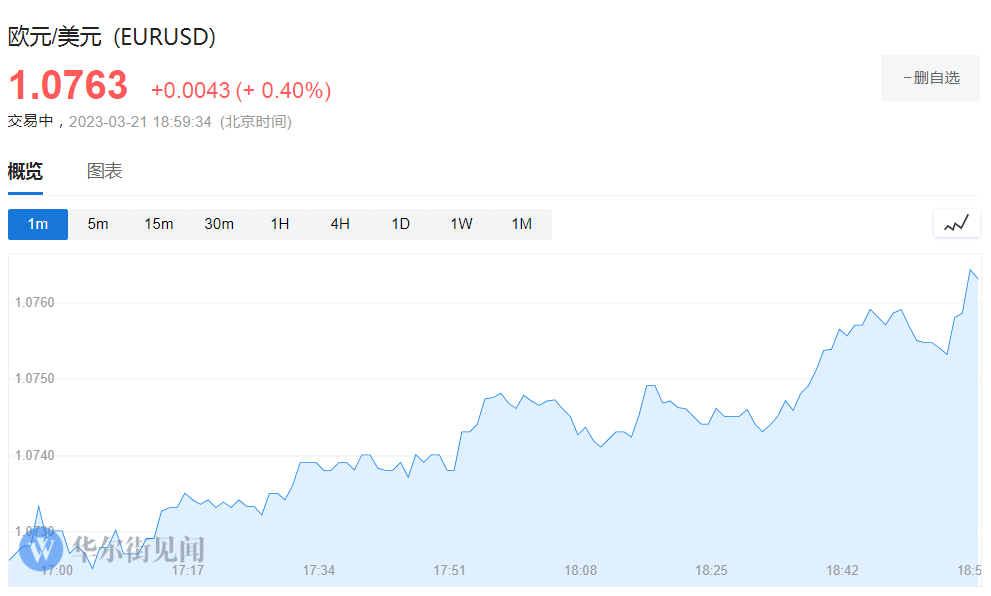Viewport: 991px width, 596px height.
Task: Click the 欧元/美元 (EURUSD) title
Action: pyautogui.click(x=112, y=37)
